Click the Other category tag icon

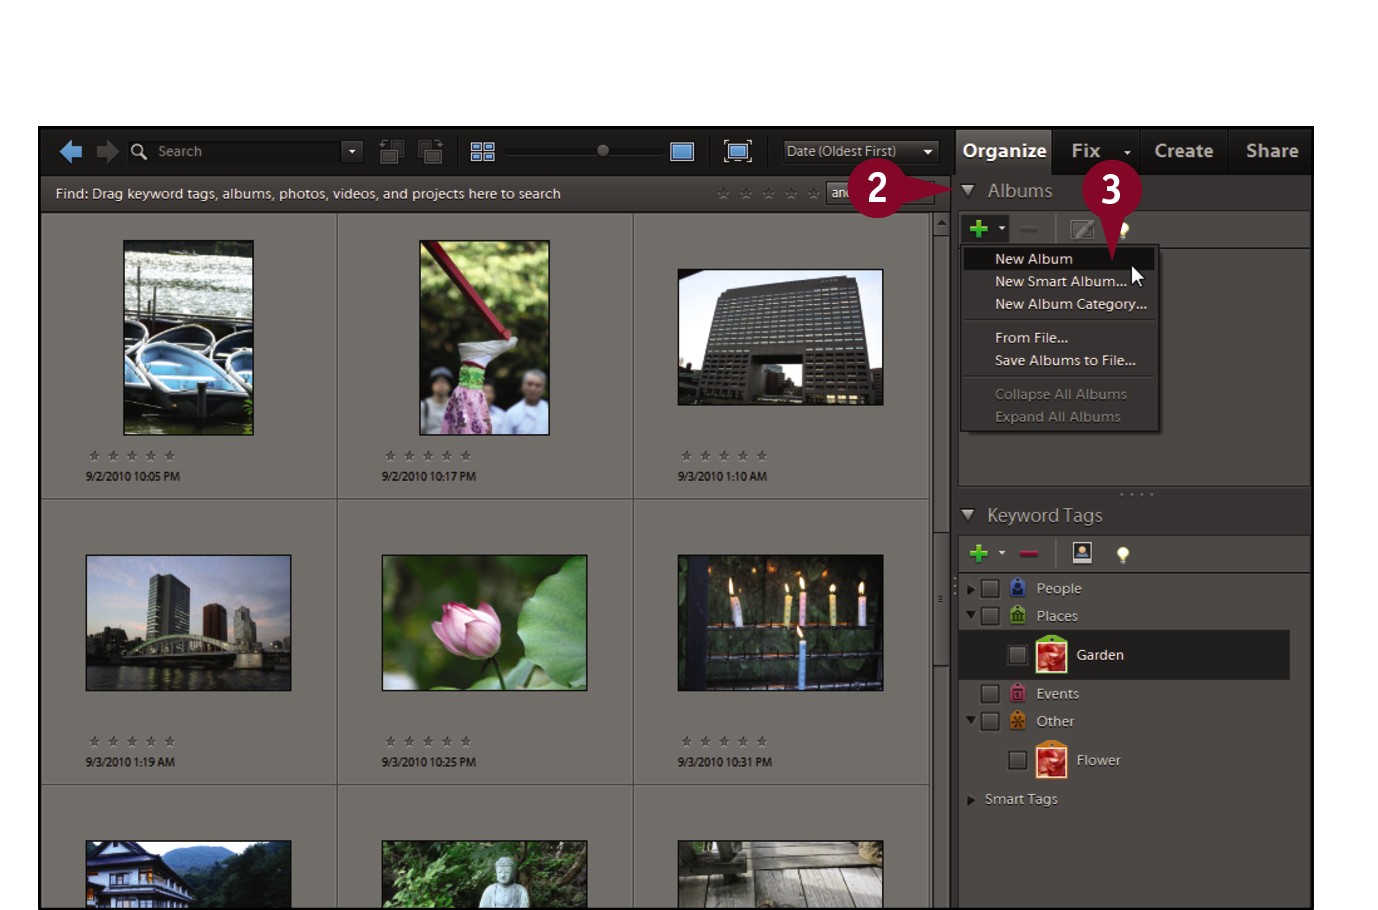(x=1017, y=720)
